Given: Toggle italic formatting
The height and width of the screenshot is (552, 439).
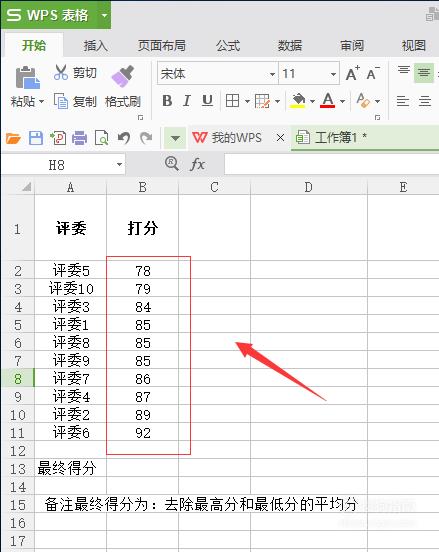Looking at the screenshot, I should pyautogui.click(x=187, y=101).
